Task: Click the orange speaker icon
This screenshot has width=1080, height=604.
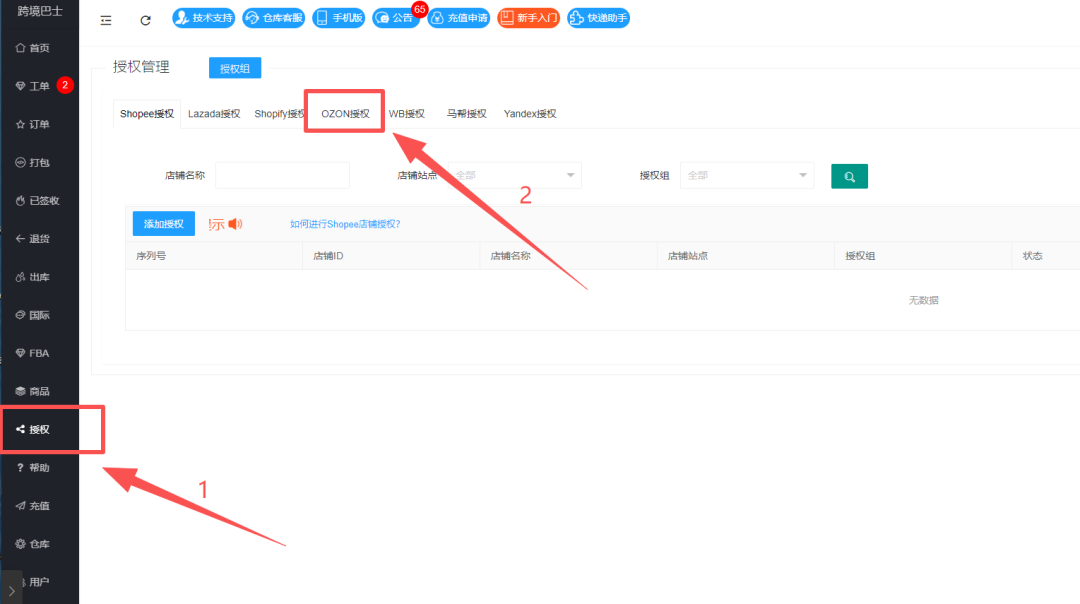Action: pyautogui.click(x=236, y=224)
